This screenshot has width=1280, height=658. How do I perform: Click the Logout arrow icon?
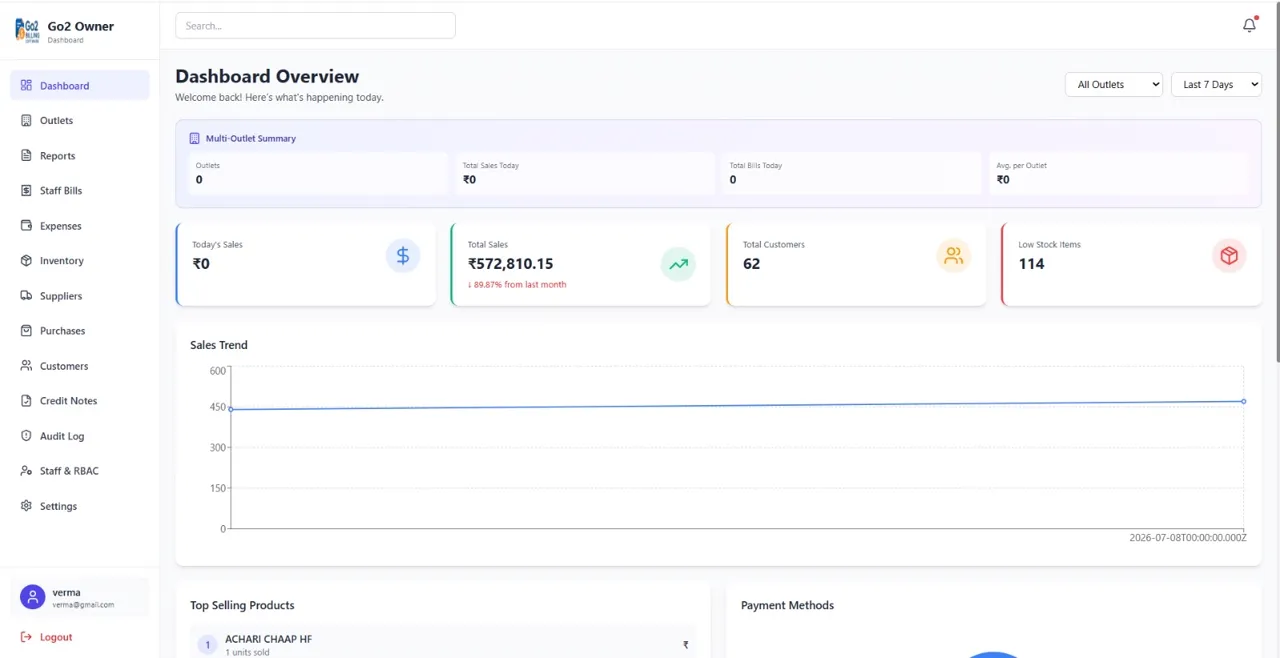[26, 637]
